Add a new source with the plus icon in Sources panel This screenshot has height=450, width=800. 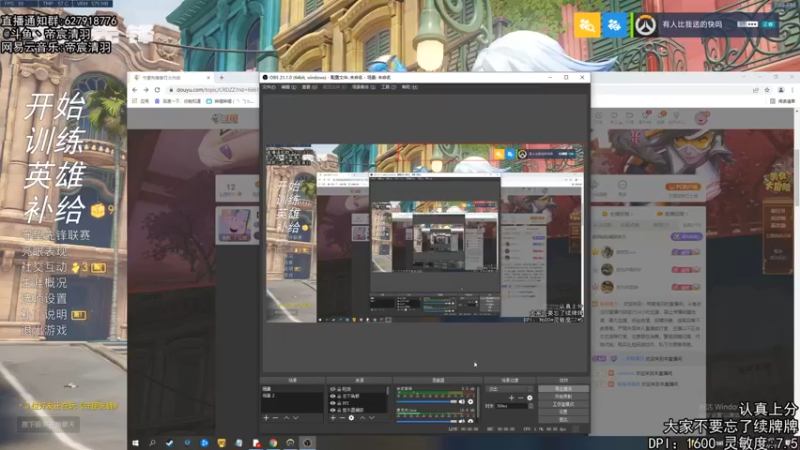tap(333, 417)
